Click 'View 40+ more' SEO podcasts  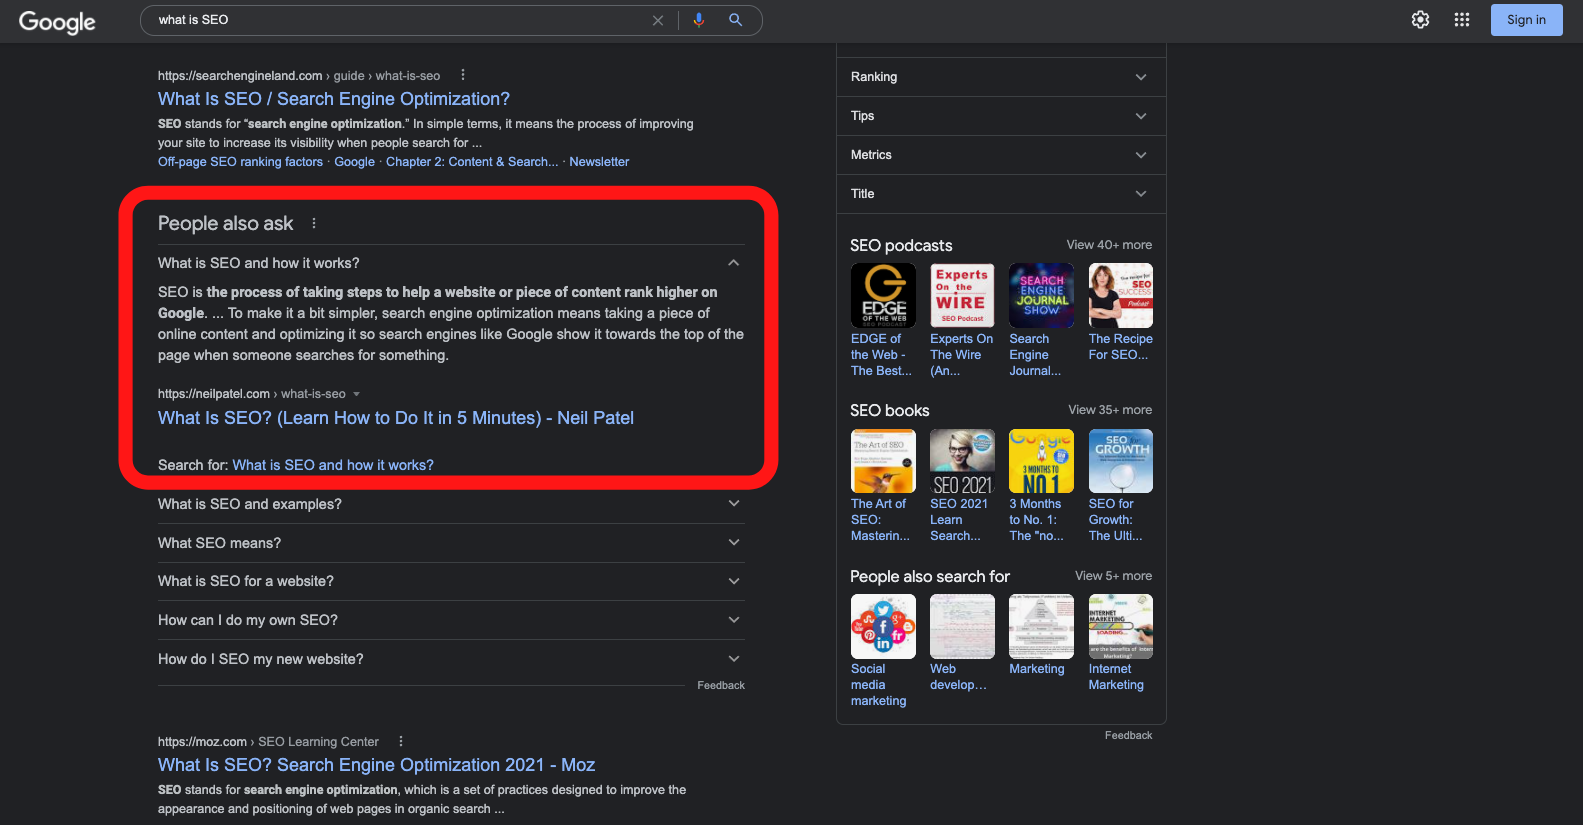(x=1109, y=245)
